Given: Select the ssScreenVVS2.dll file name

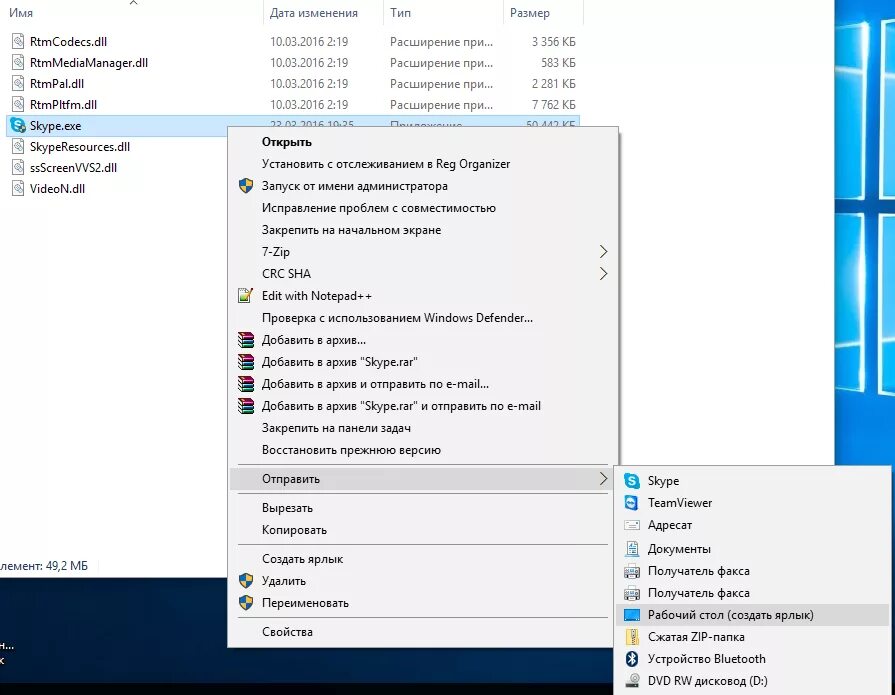Looking at the screenshot, I should [x=74, y=168].
